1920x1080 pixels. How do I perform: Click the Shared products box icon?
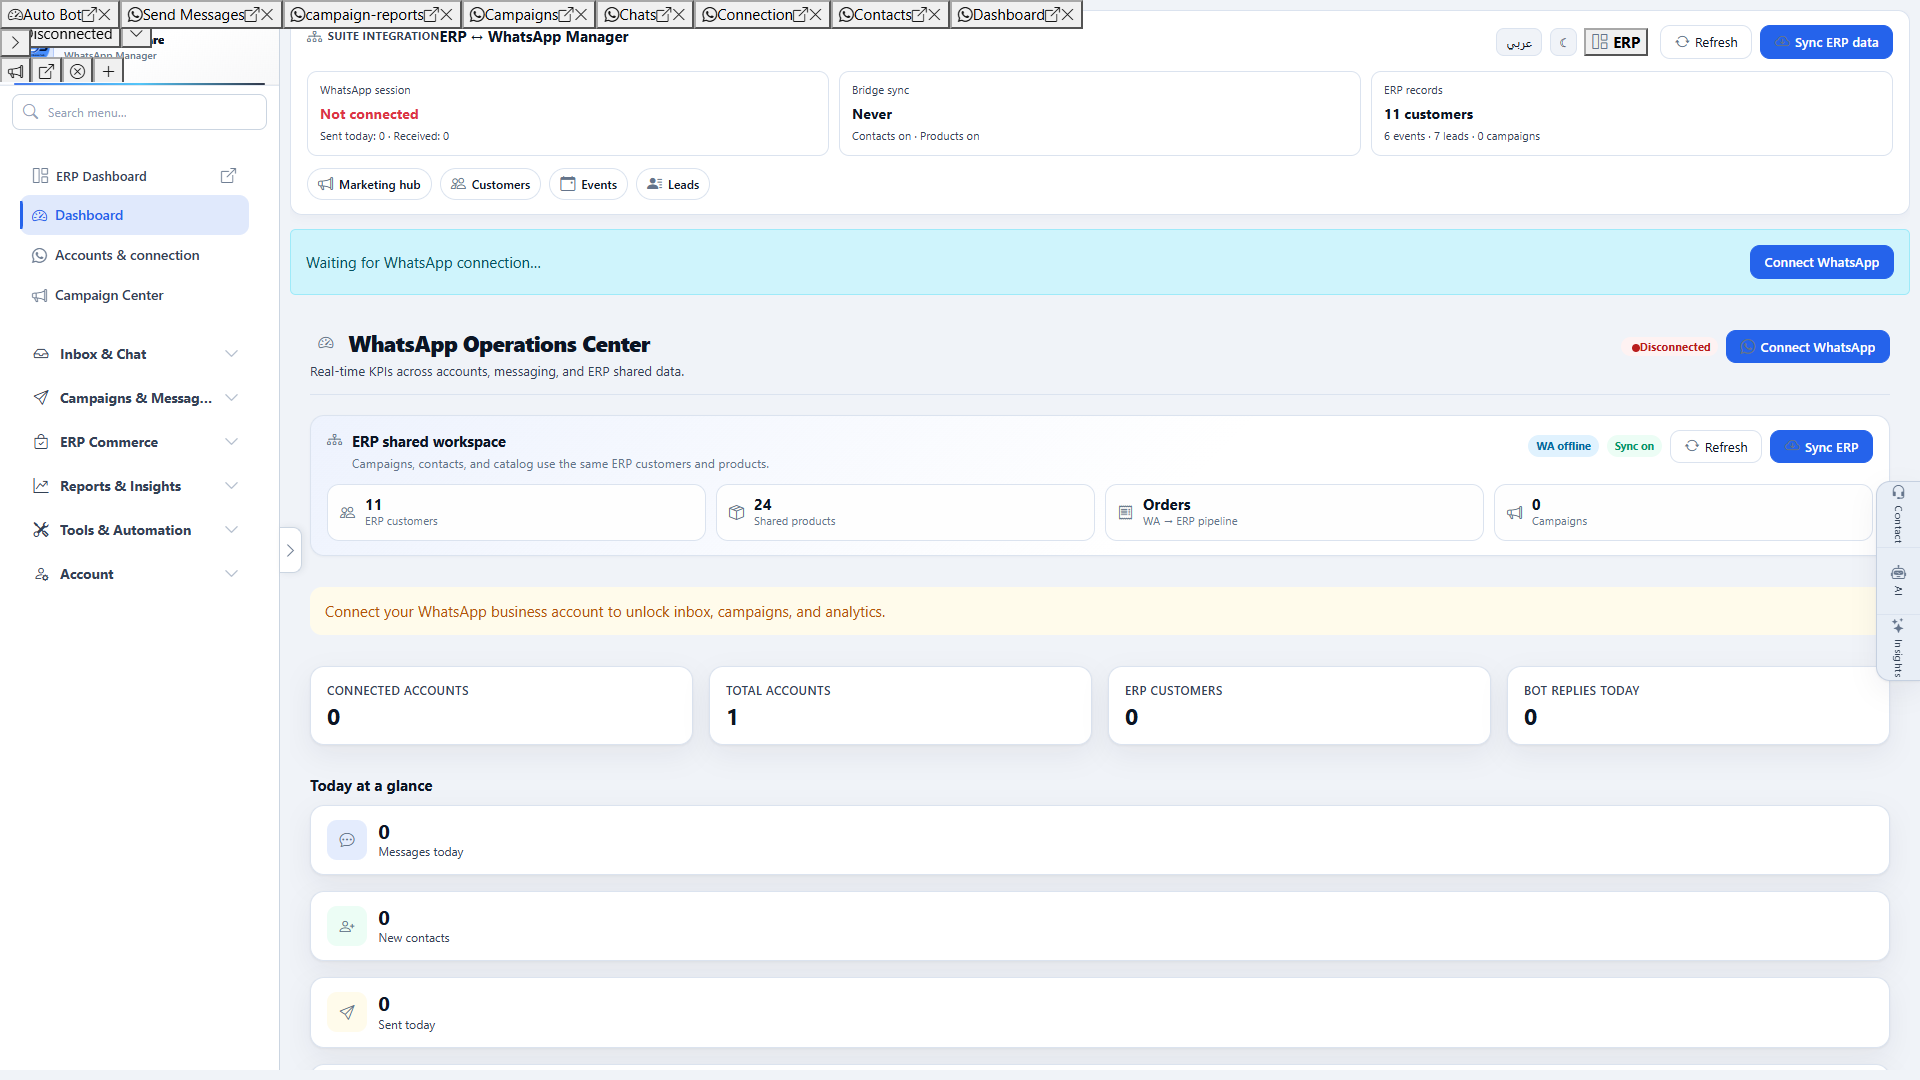tap(736, 513)
